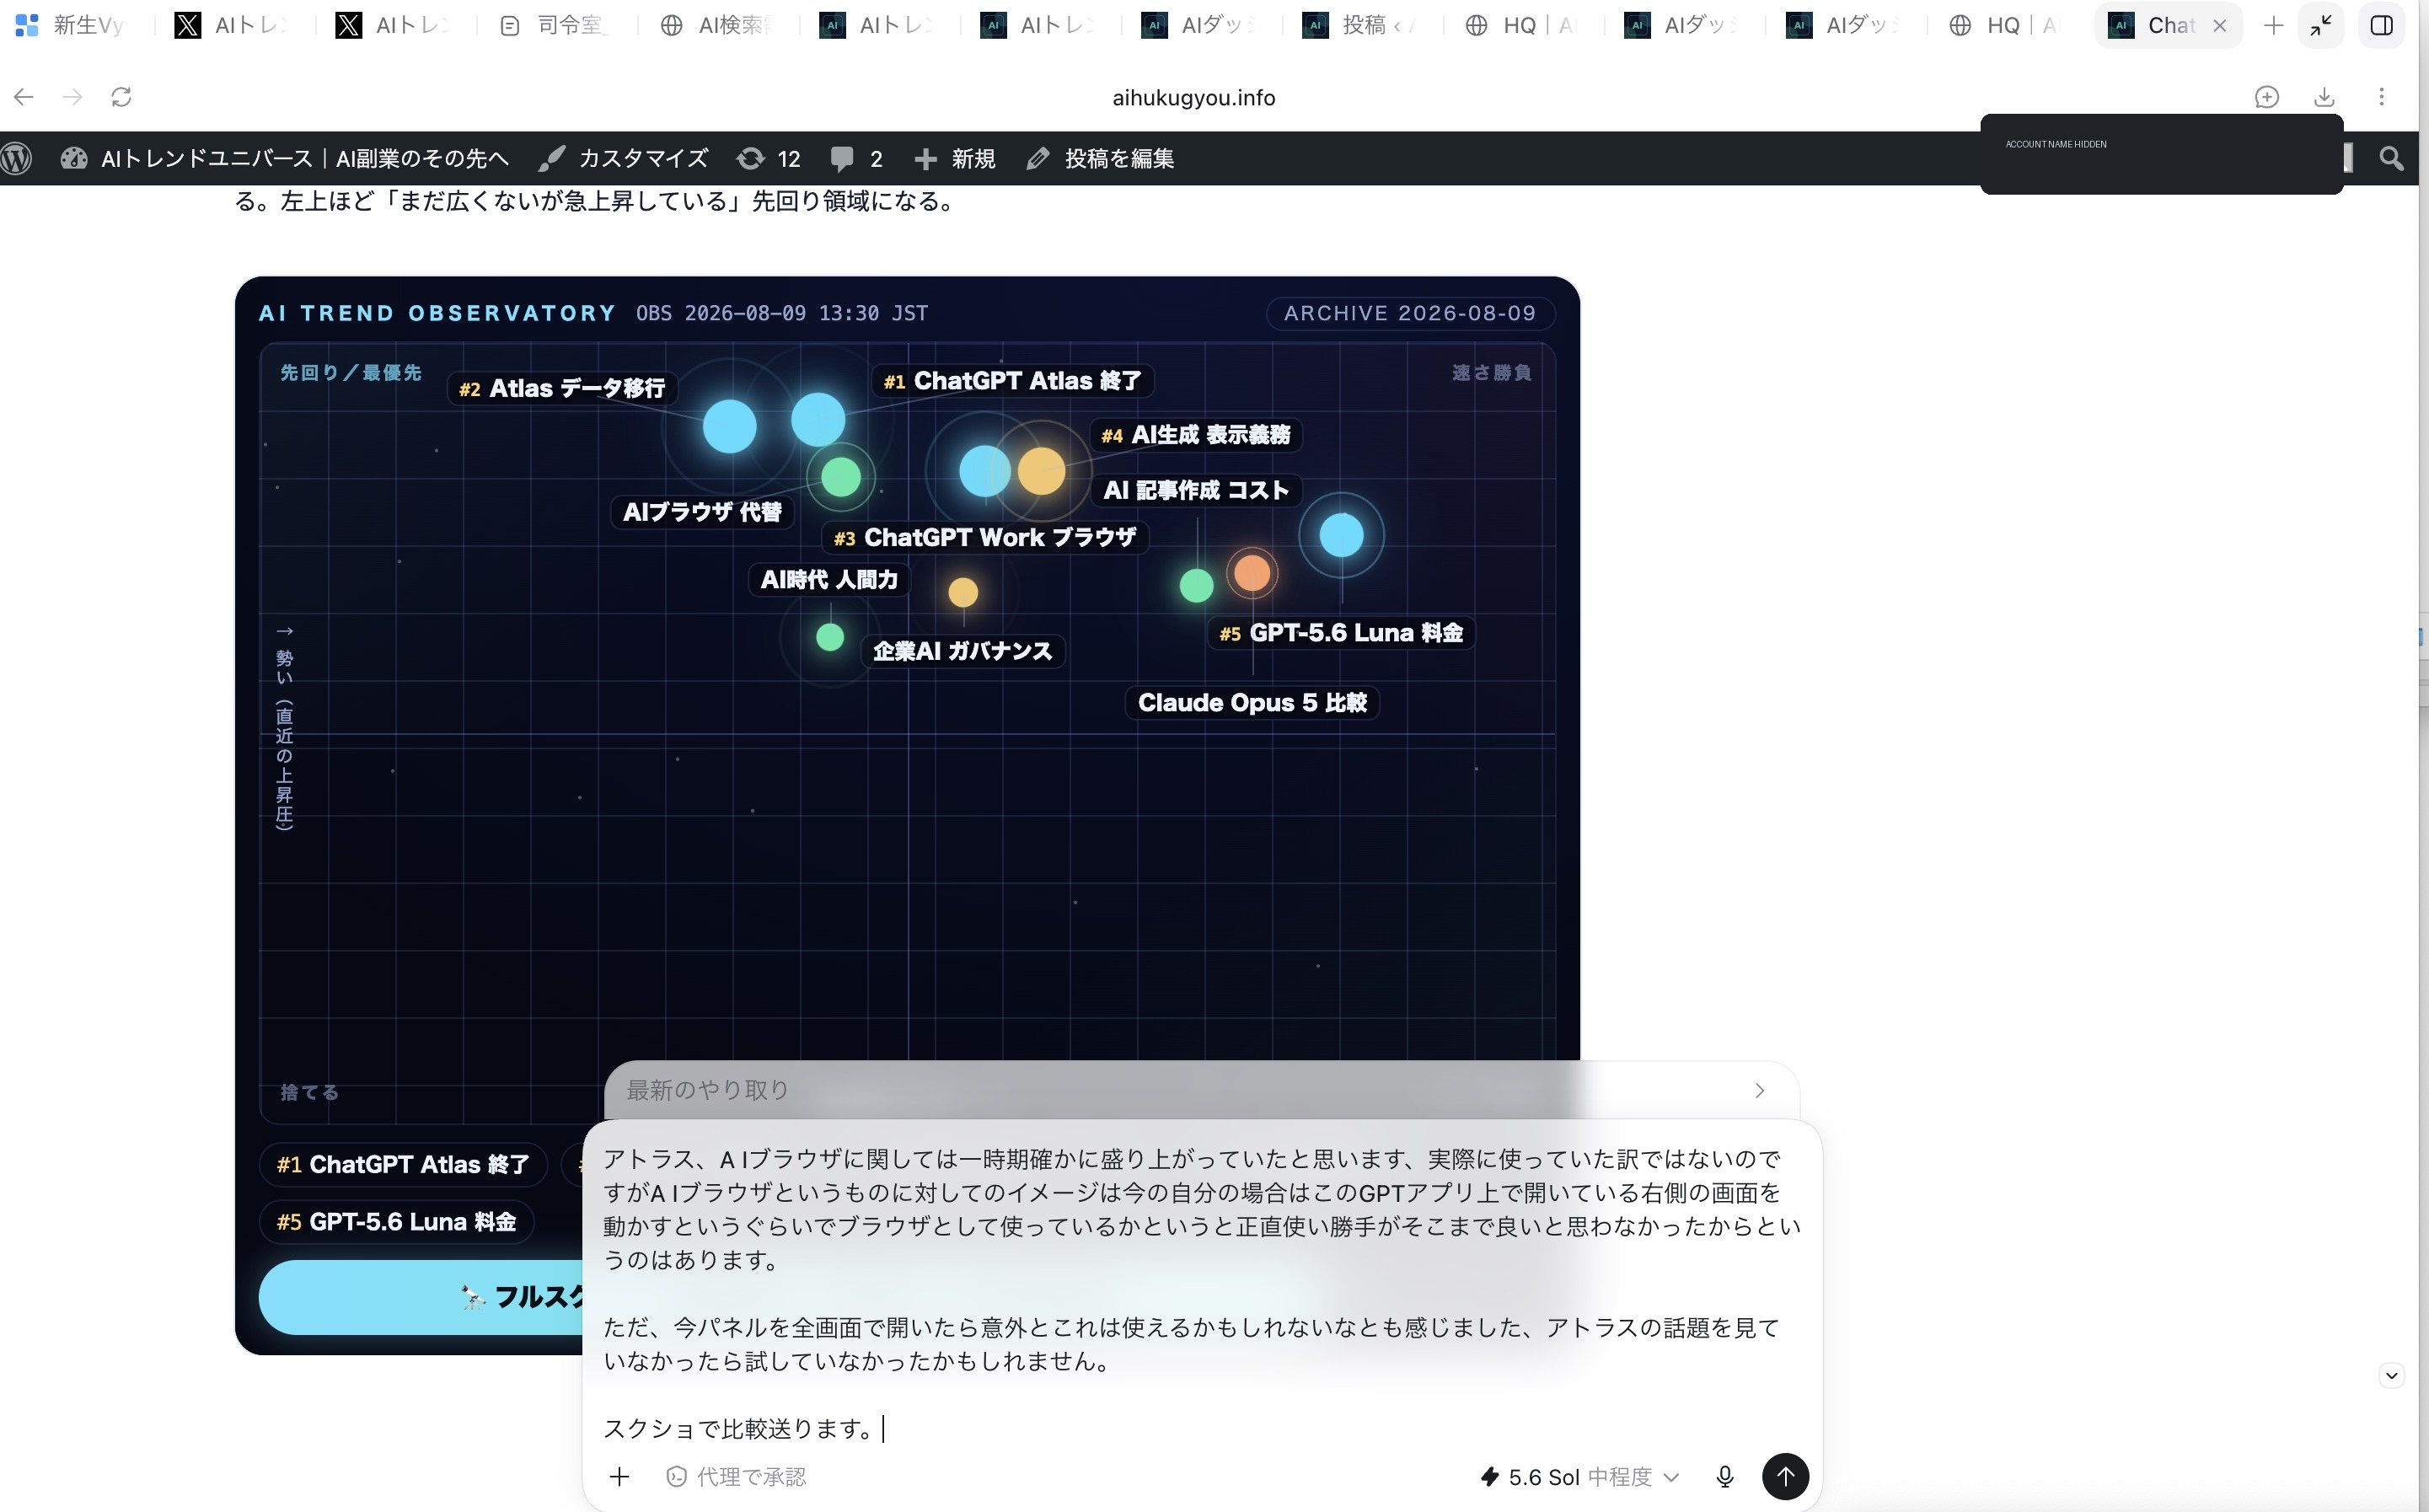Viewport: 2429px width, 1512px height.
Task: Click the ARCHIVE 2026-08-09 badge
Action: pos(1410,313)
